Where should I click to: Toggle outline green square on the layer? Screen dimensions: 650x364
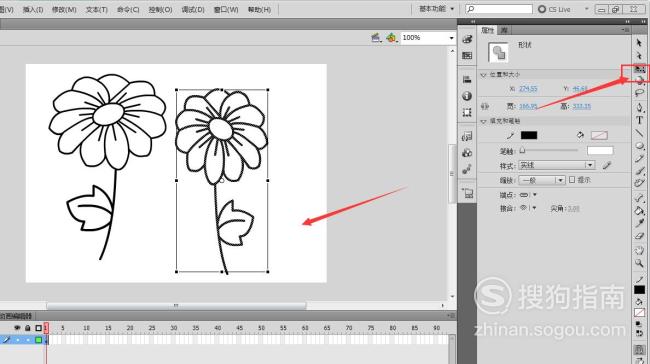(x=38, y=340)
